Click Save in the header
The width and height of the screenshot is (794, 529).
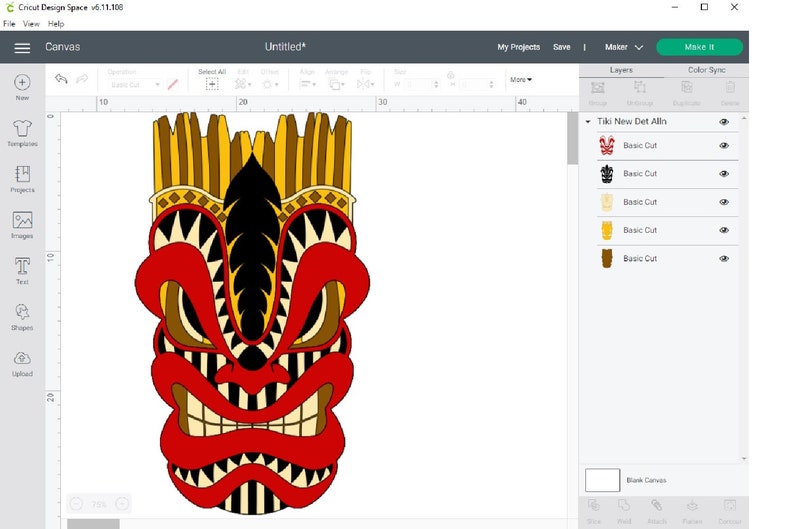[x=562, y=47]
